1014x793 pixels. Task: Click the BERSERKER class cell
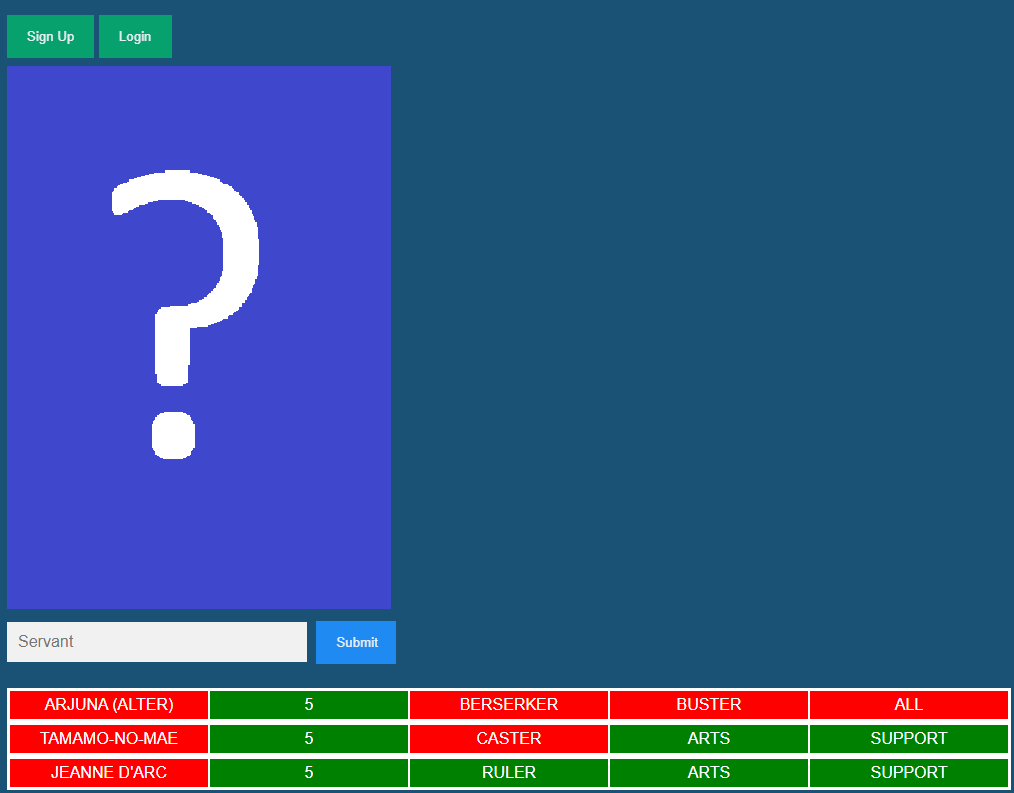[x=509, y=704]
